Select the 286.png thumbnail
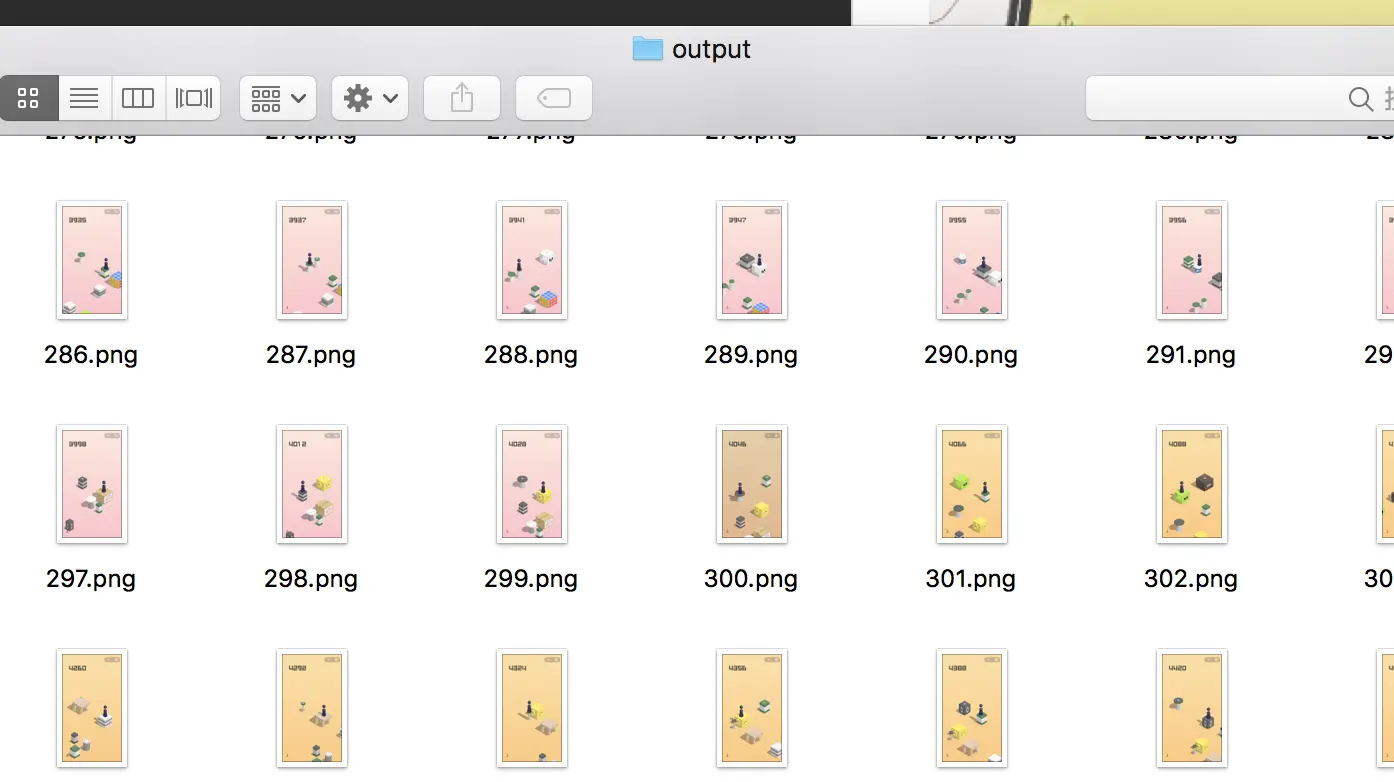 pyautogui.click(x=92, y=260)
